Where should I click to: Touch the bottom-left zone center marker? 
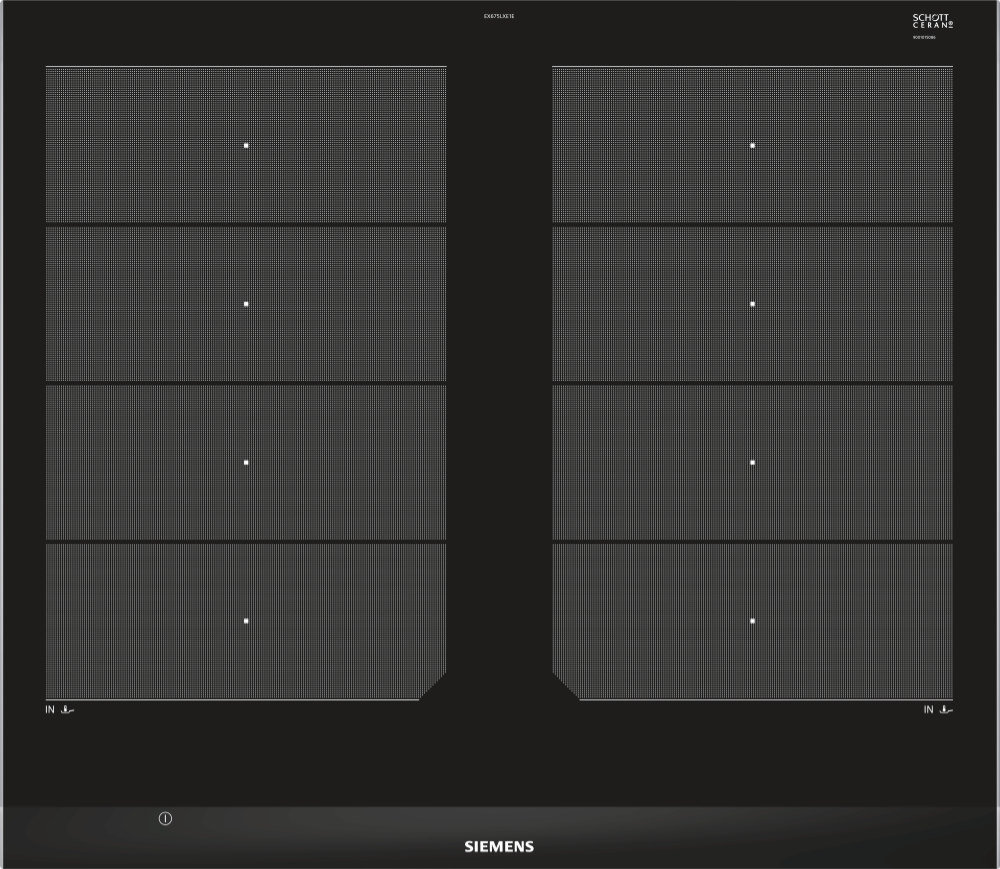tap(246, 621)
